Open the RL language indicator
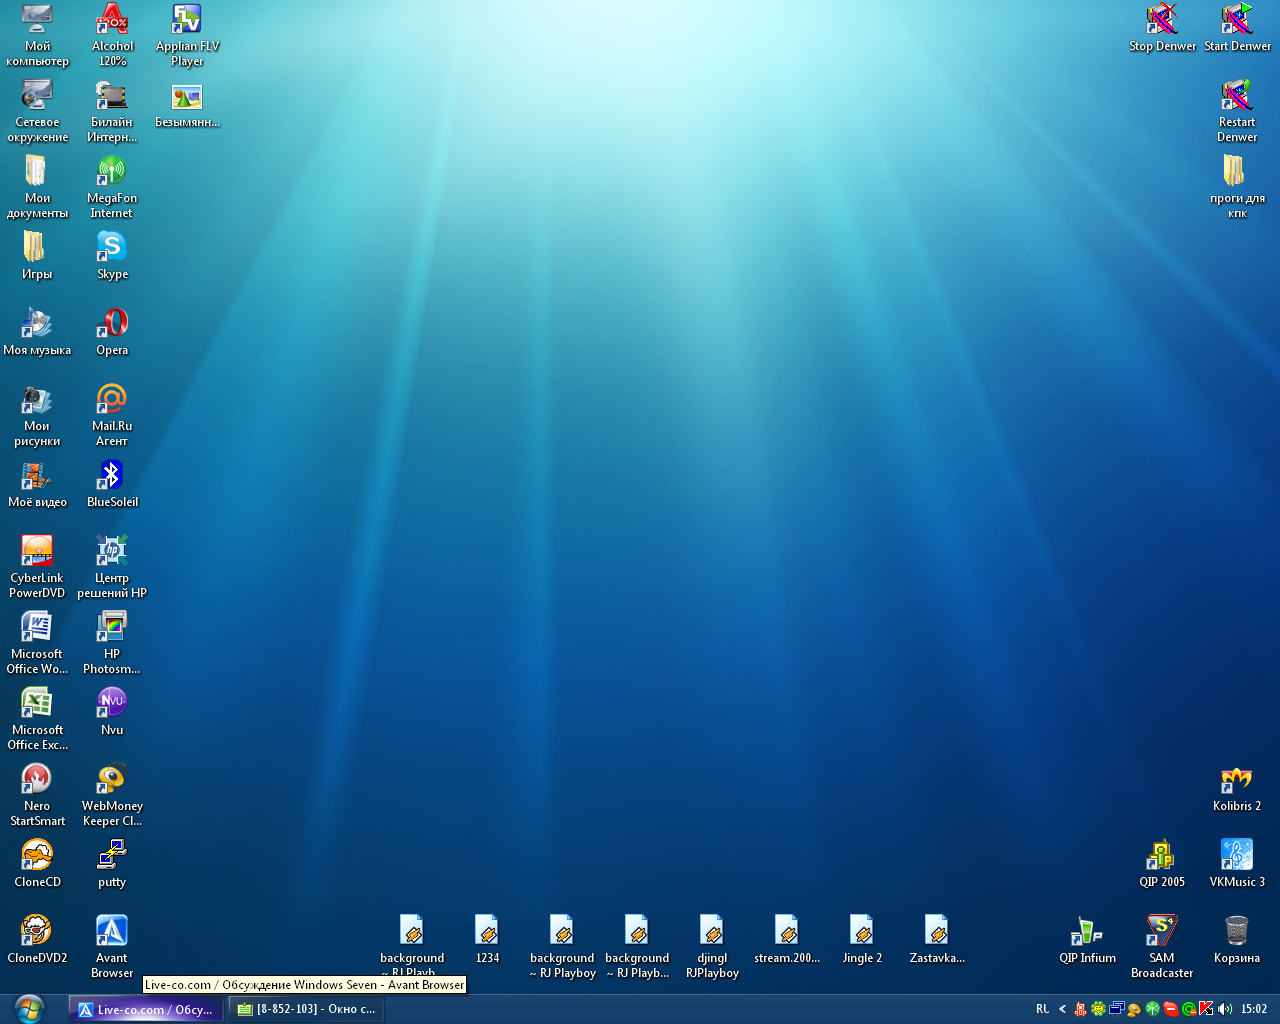Screen dimensions: 1280x1024 point(1042,1009)
